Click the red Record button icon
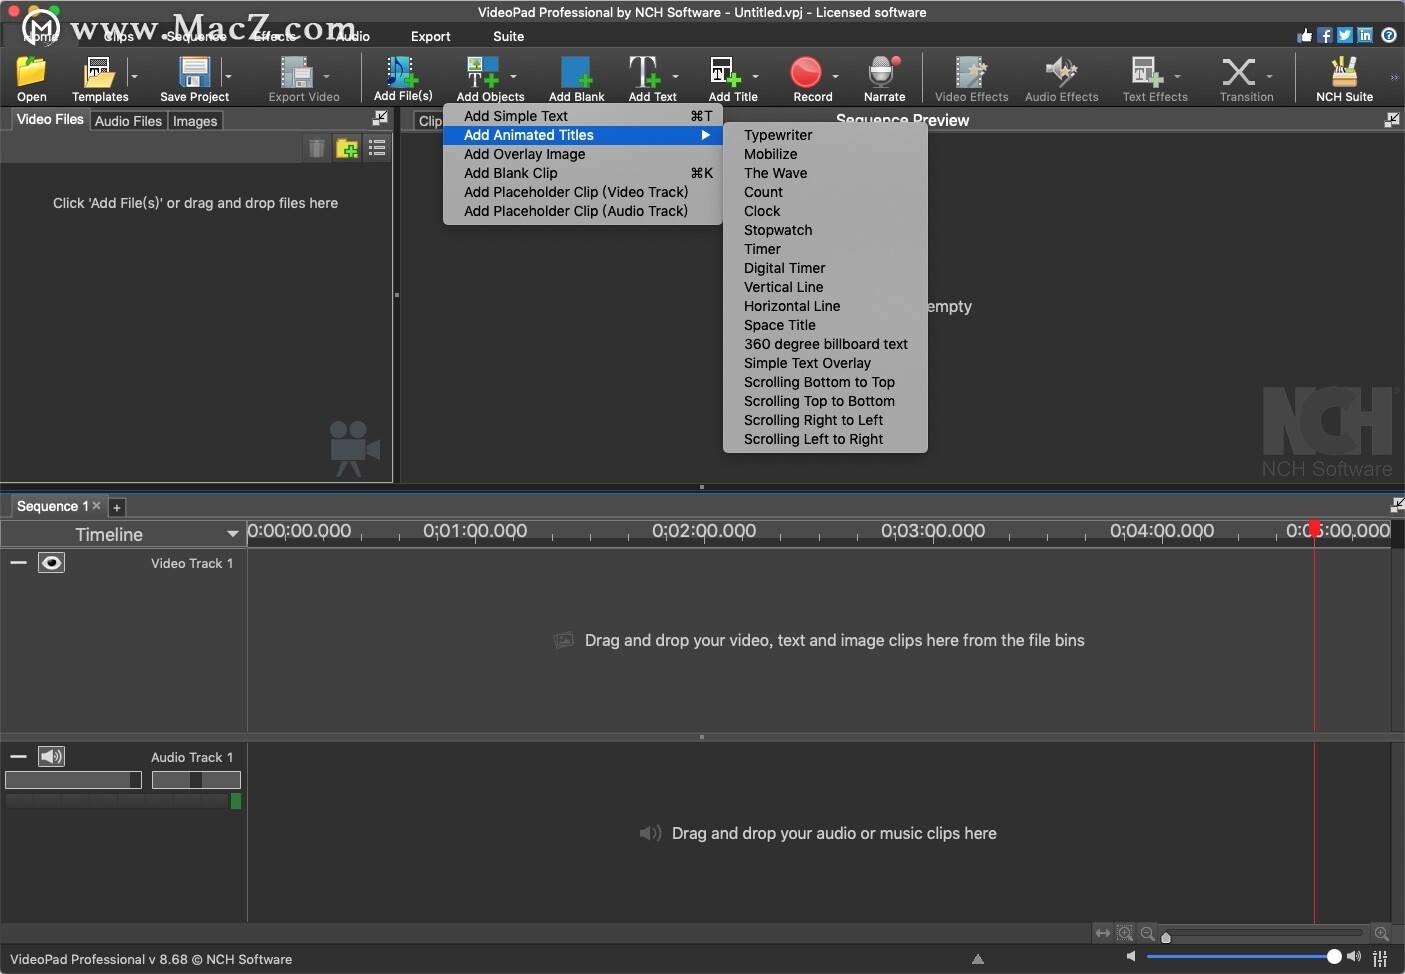This screenshot has height=974, width=1405. pyautogui.click(x=806, y=73)
